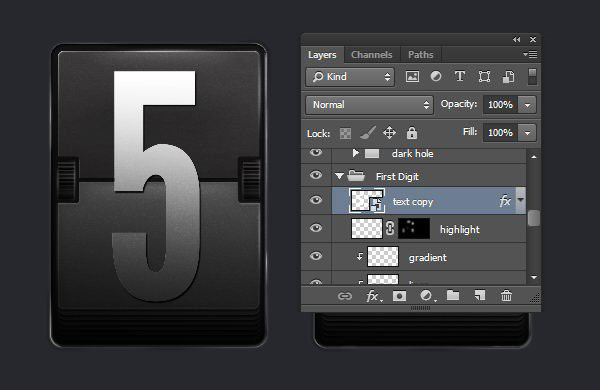Hide the highlight layer
The image size is (600, 390).
click(x=316, y=228)
